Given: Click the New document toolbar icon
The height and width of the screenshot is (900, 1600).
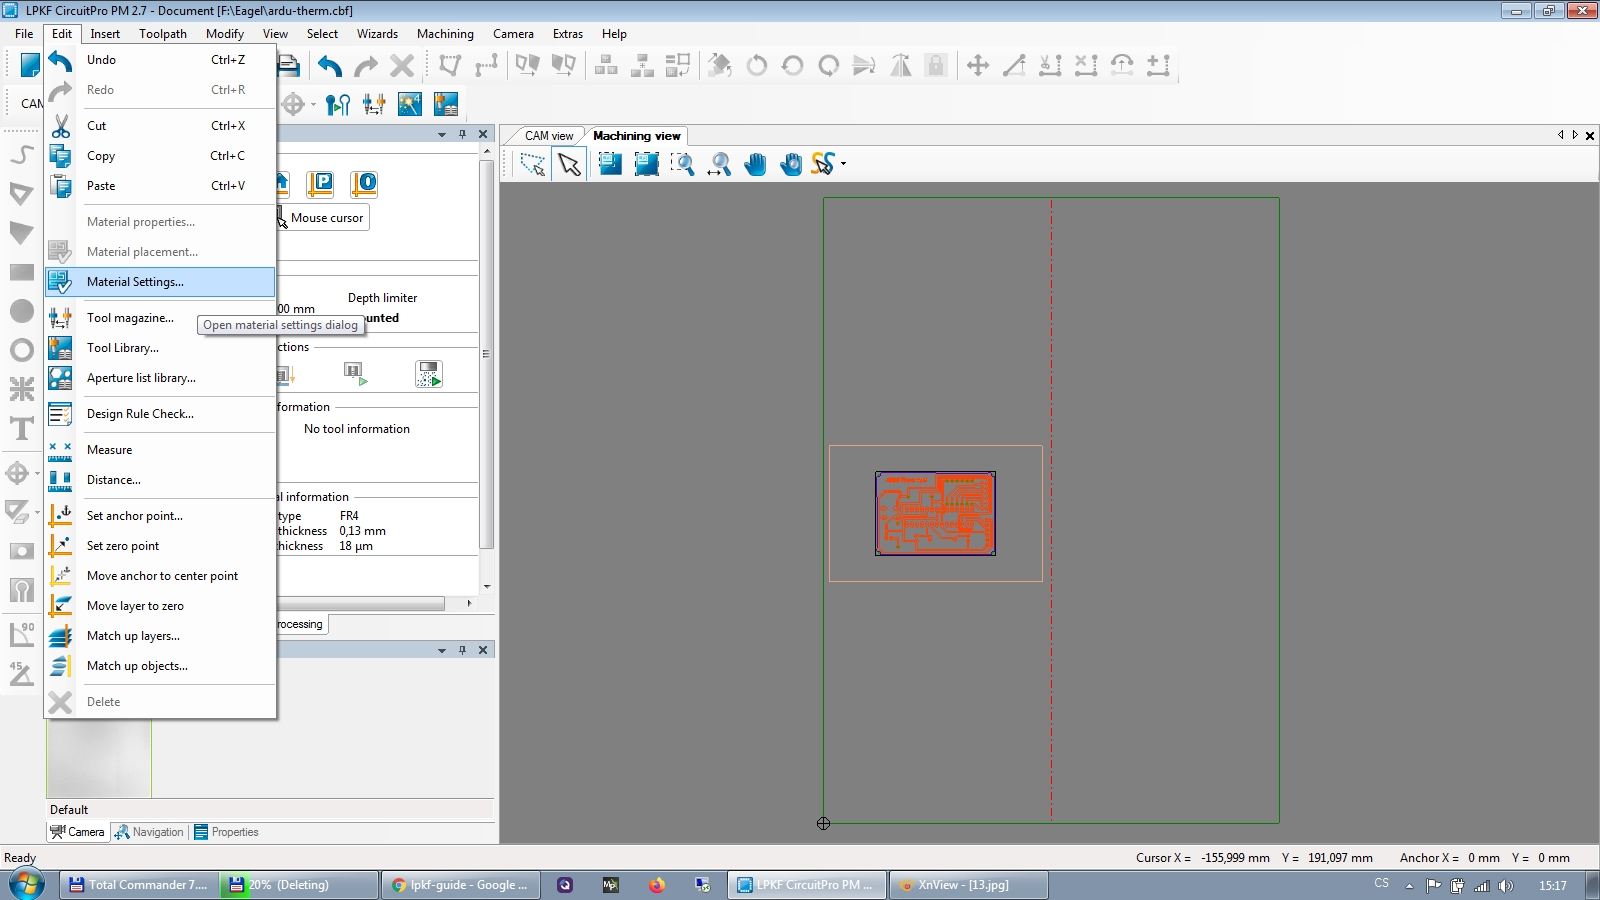Looking at the screenshot, I should 30,66.
